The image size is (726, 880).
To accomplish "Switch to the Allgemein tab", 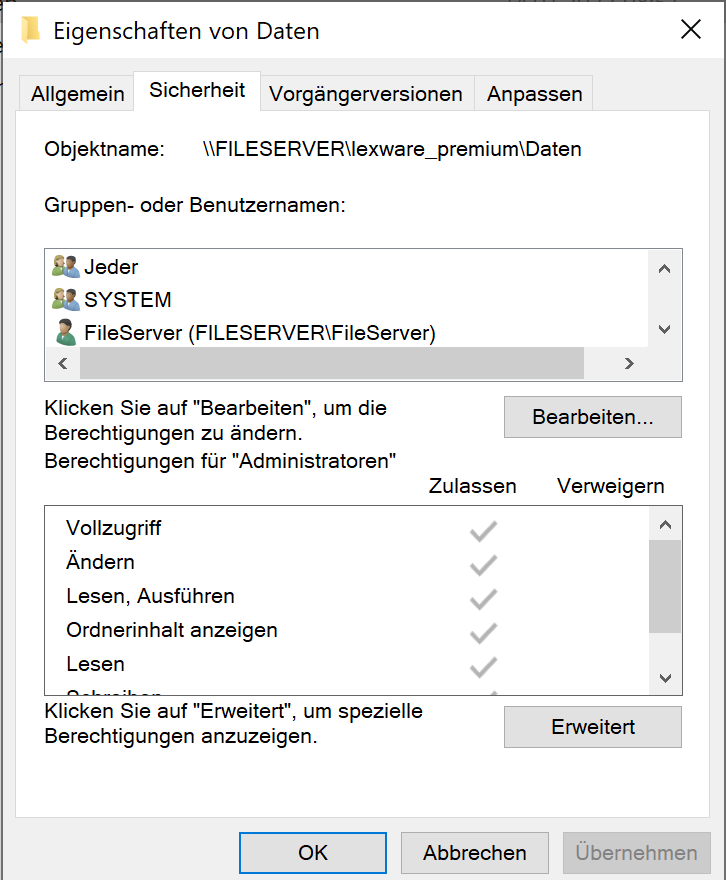I will [x=78, y=94].
